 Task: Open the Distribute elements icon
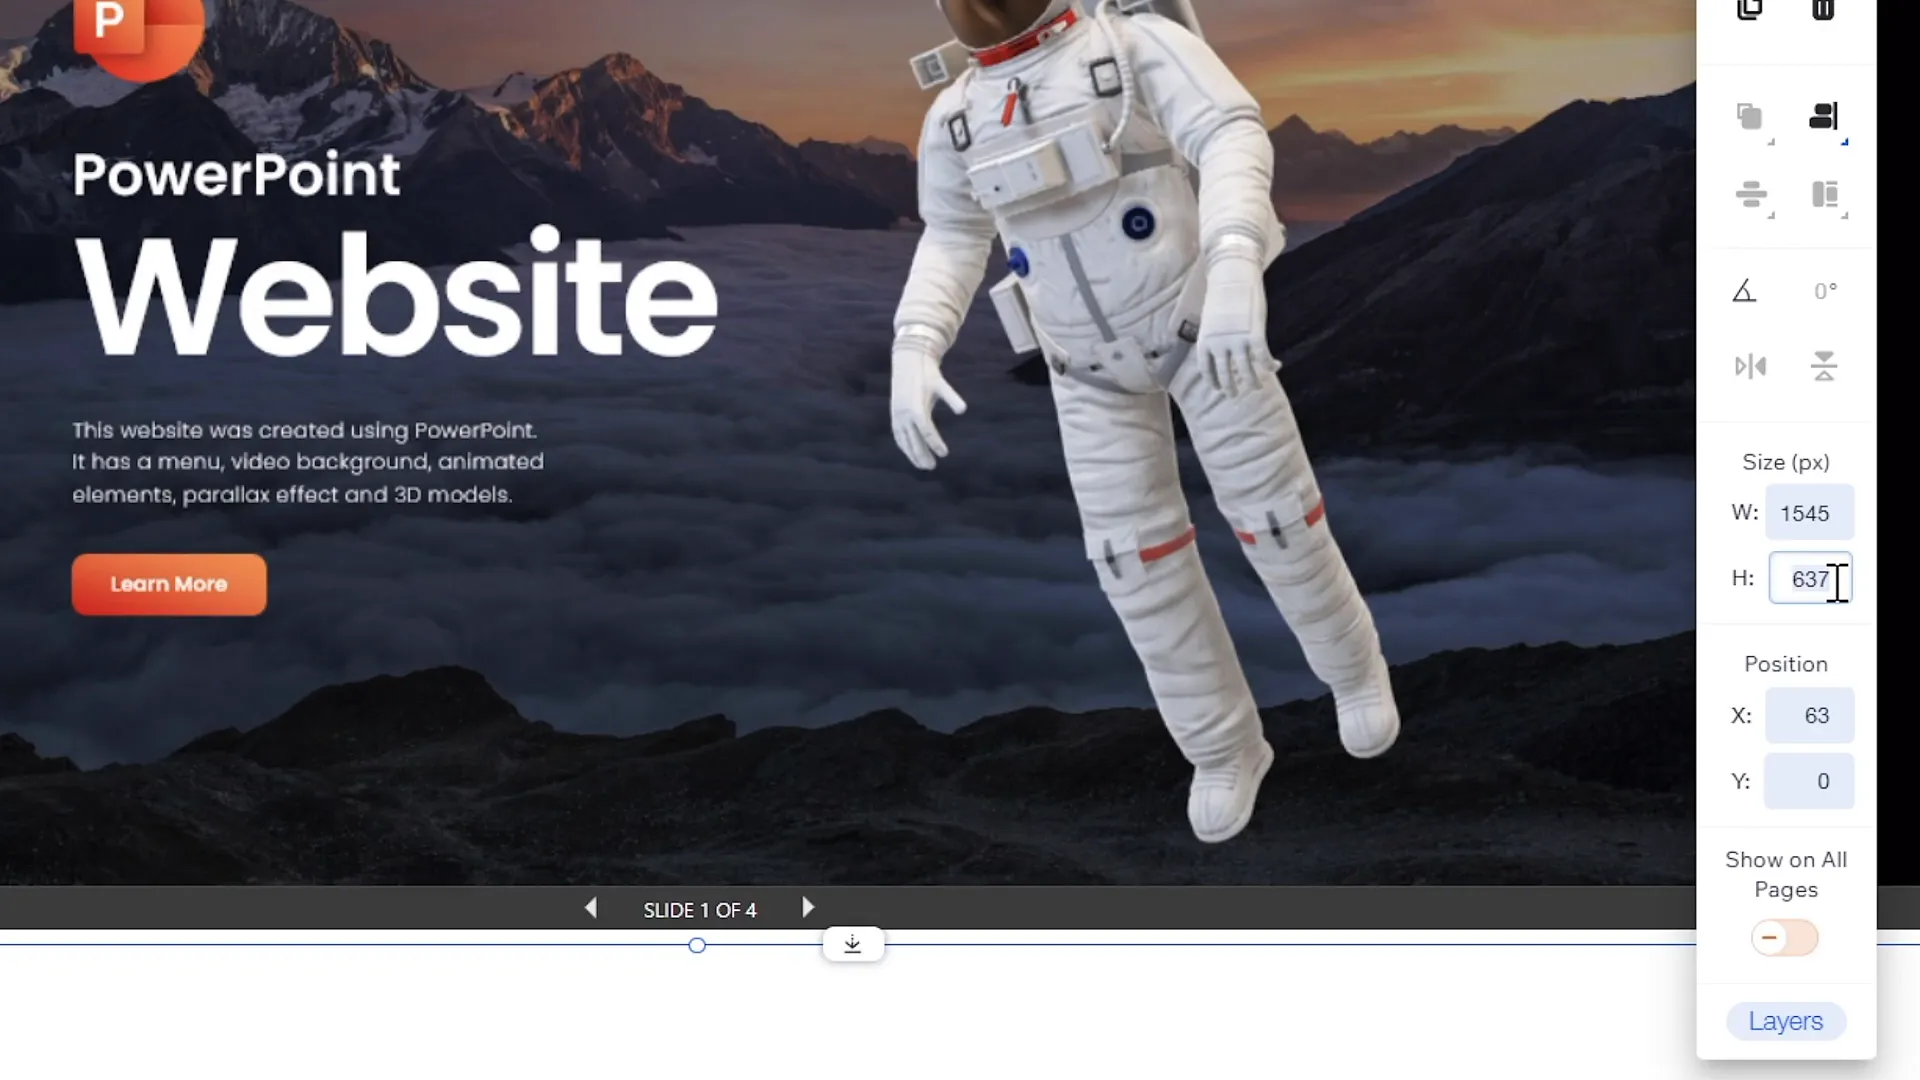tap(1751, 194)
